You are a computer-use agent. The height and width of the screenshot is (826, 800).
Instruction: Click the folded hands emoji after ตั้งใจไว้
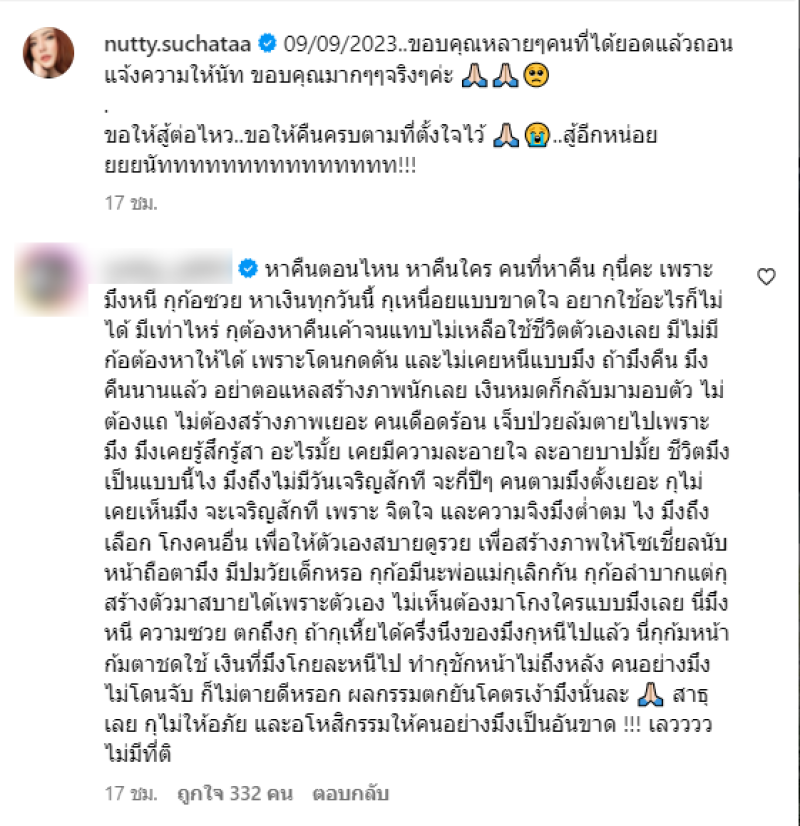[x=506, y=135]
